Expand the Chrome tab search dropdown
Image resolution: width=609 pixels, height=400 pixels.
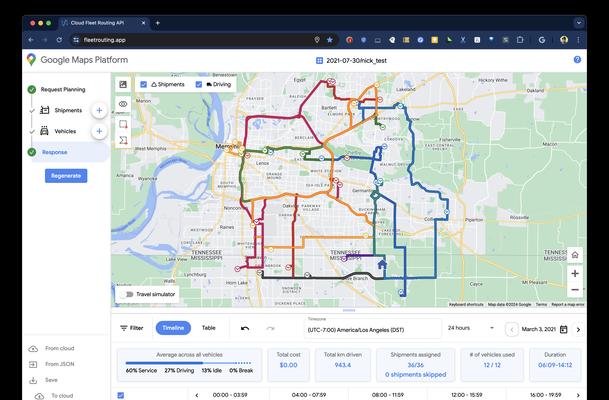click(x=578, y=23)
